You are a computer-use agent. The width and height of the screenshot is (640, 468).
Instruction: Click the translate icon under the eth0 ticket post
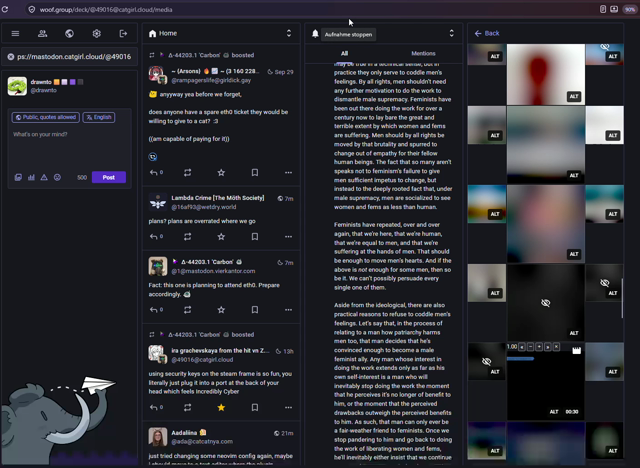point(153,156)
